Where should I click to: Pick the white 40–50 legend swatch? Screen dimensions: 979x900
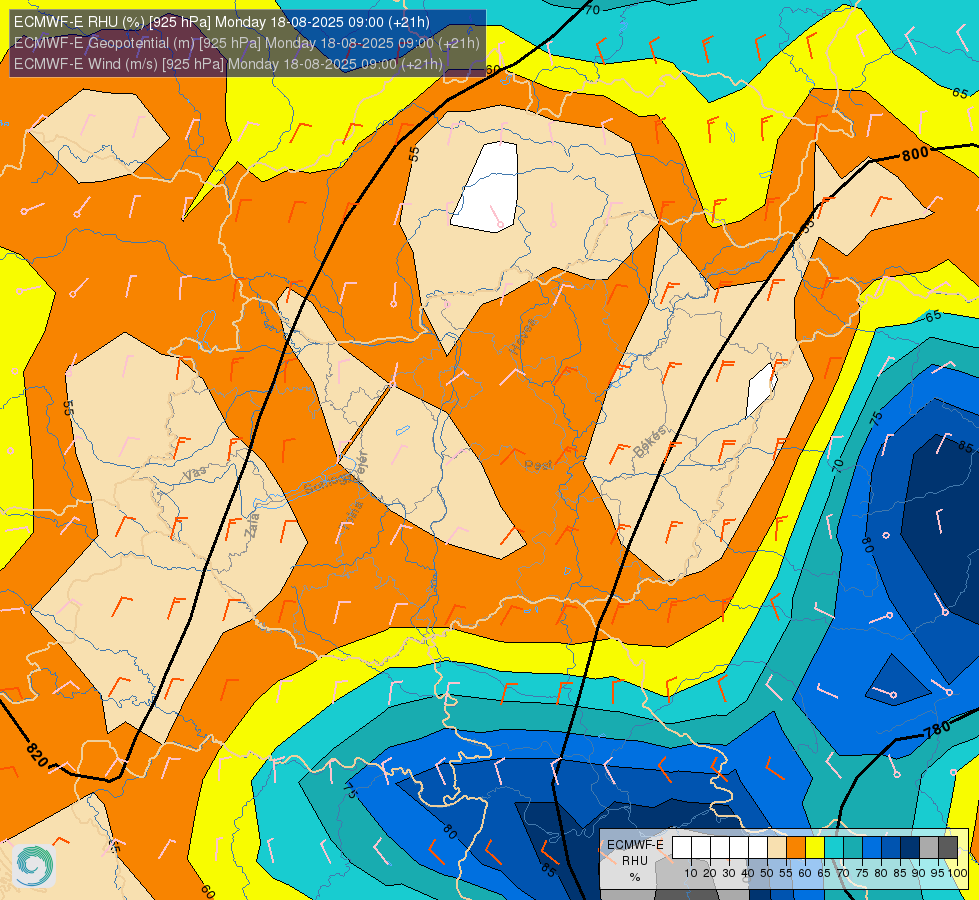coord(758,847)
